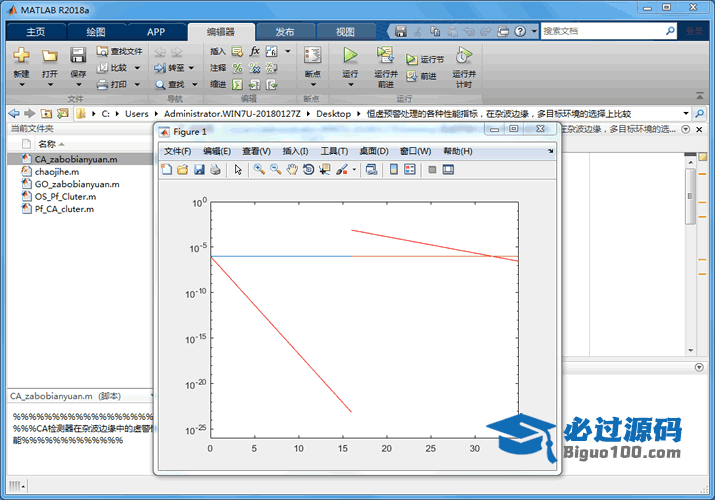Click Find Files button in ribbon
Viewport: 715px width, 500px height.
119,51
